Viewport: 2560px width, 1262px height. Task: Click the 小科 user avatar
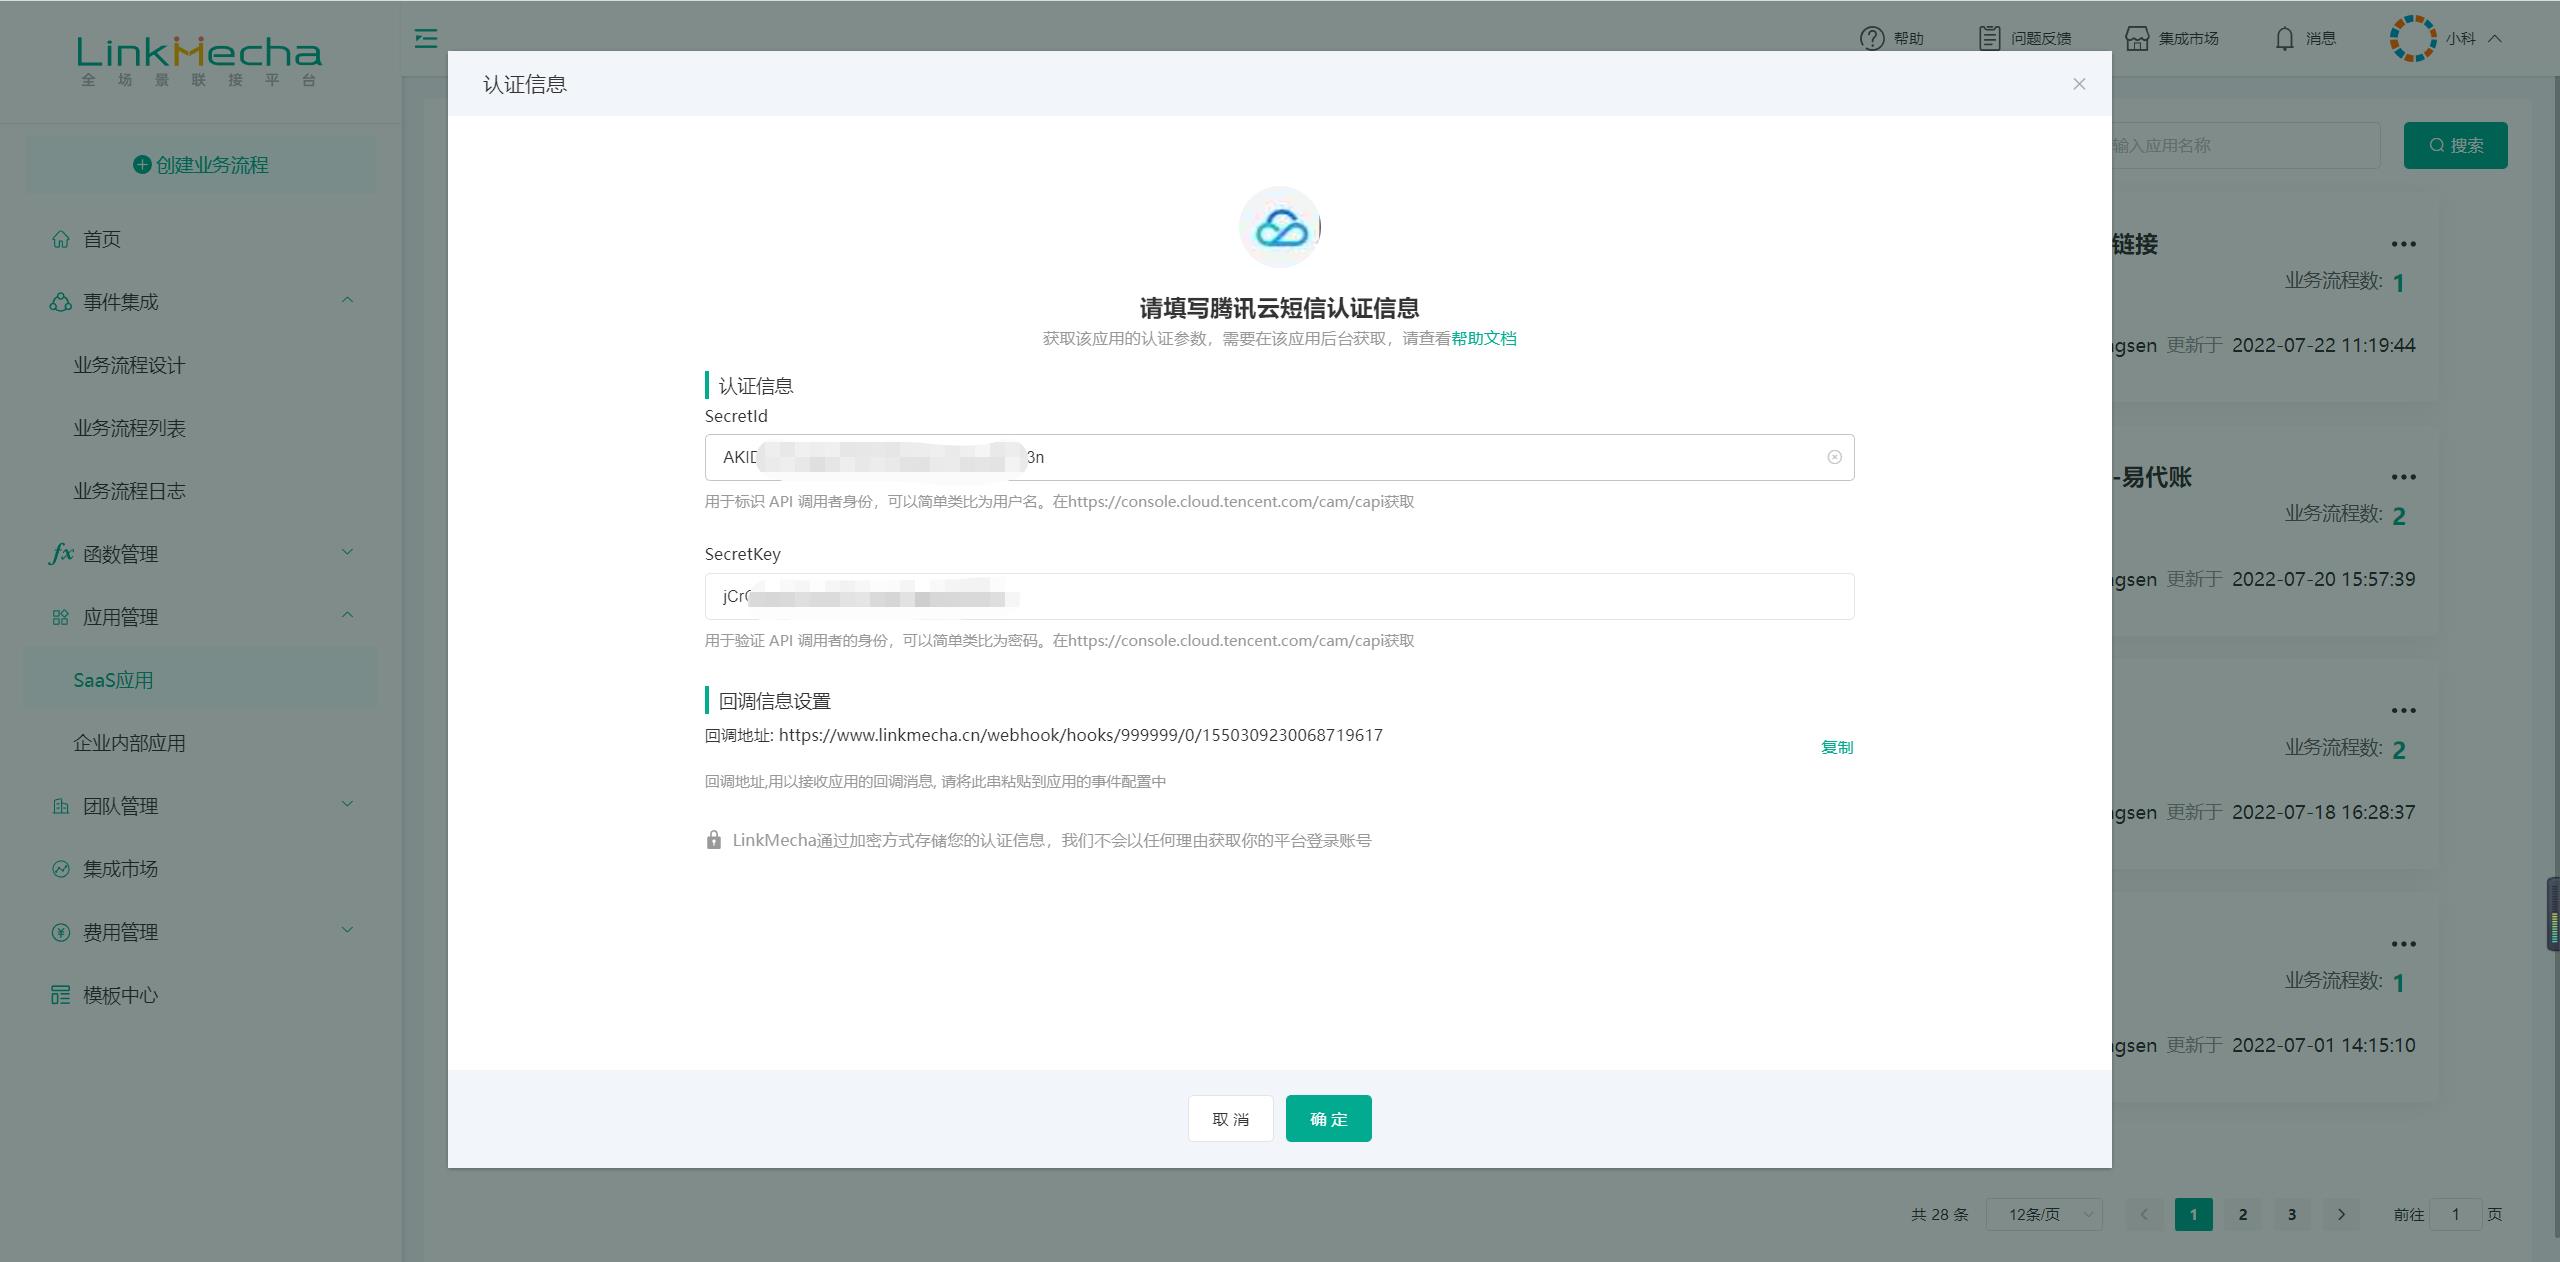[x=2413, y=38]
